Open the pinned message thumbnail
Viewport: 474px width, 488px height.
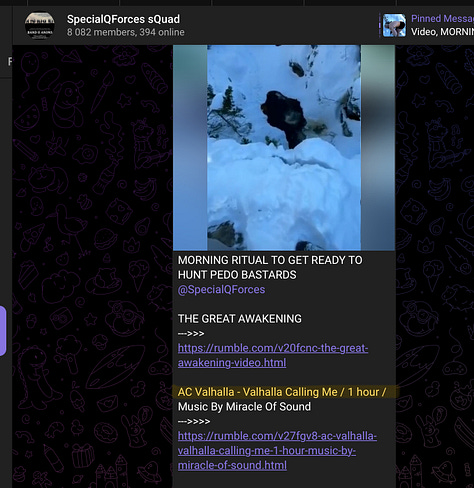(x=394, y=25)
